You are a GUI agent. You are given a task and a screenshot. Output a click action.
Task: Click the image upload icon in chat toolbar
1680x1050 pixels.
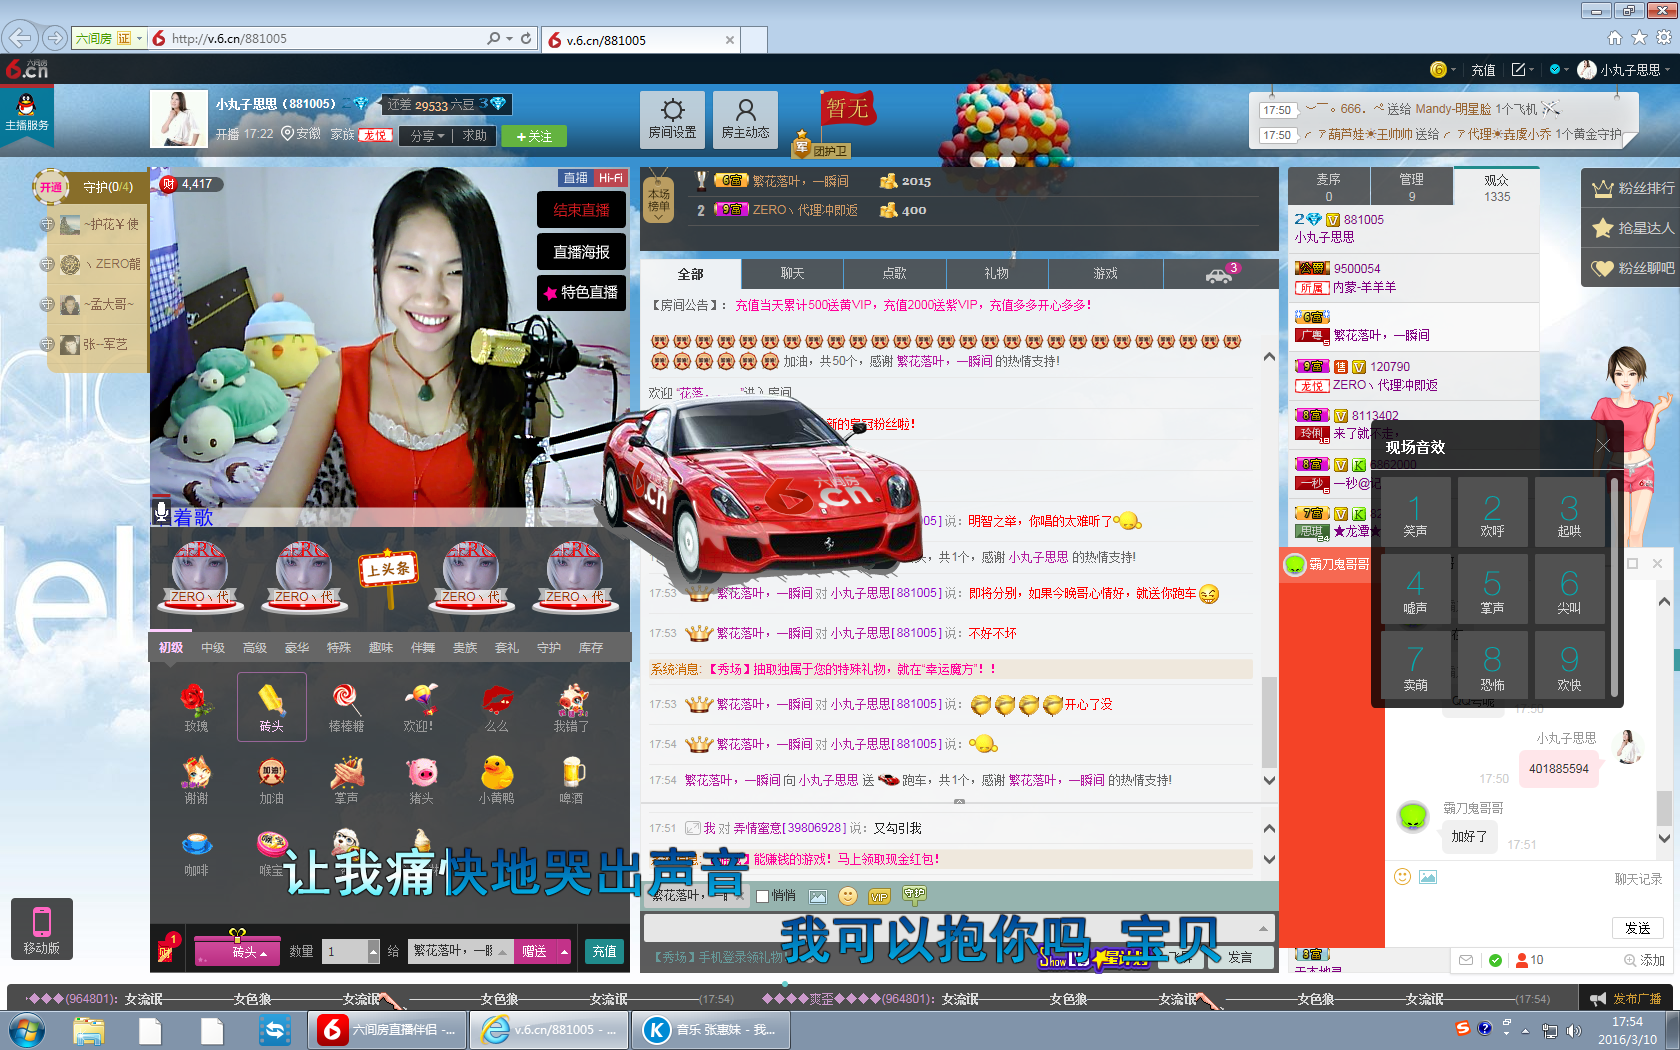click(x=818, y=897)
